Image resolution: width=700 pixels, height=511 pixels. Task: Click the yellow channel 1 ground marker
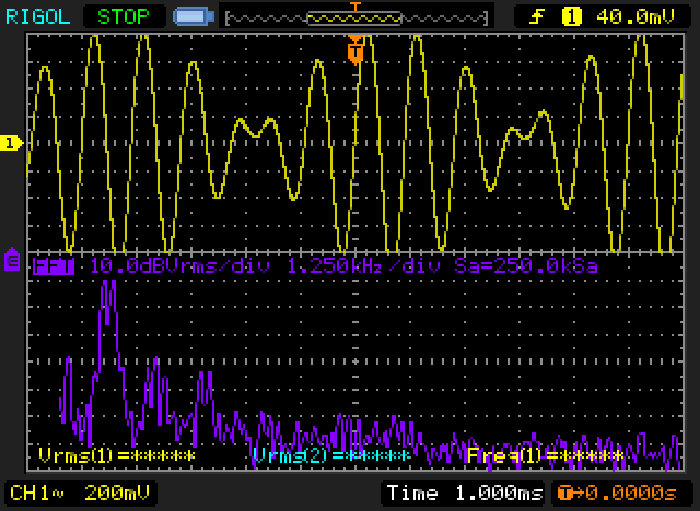coord(11,144)
